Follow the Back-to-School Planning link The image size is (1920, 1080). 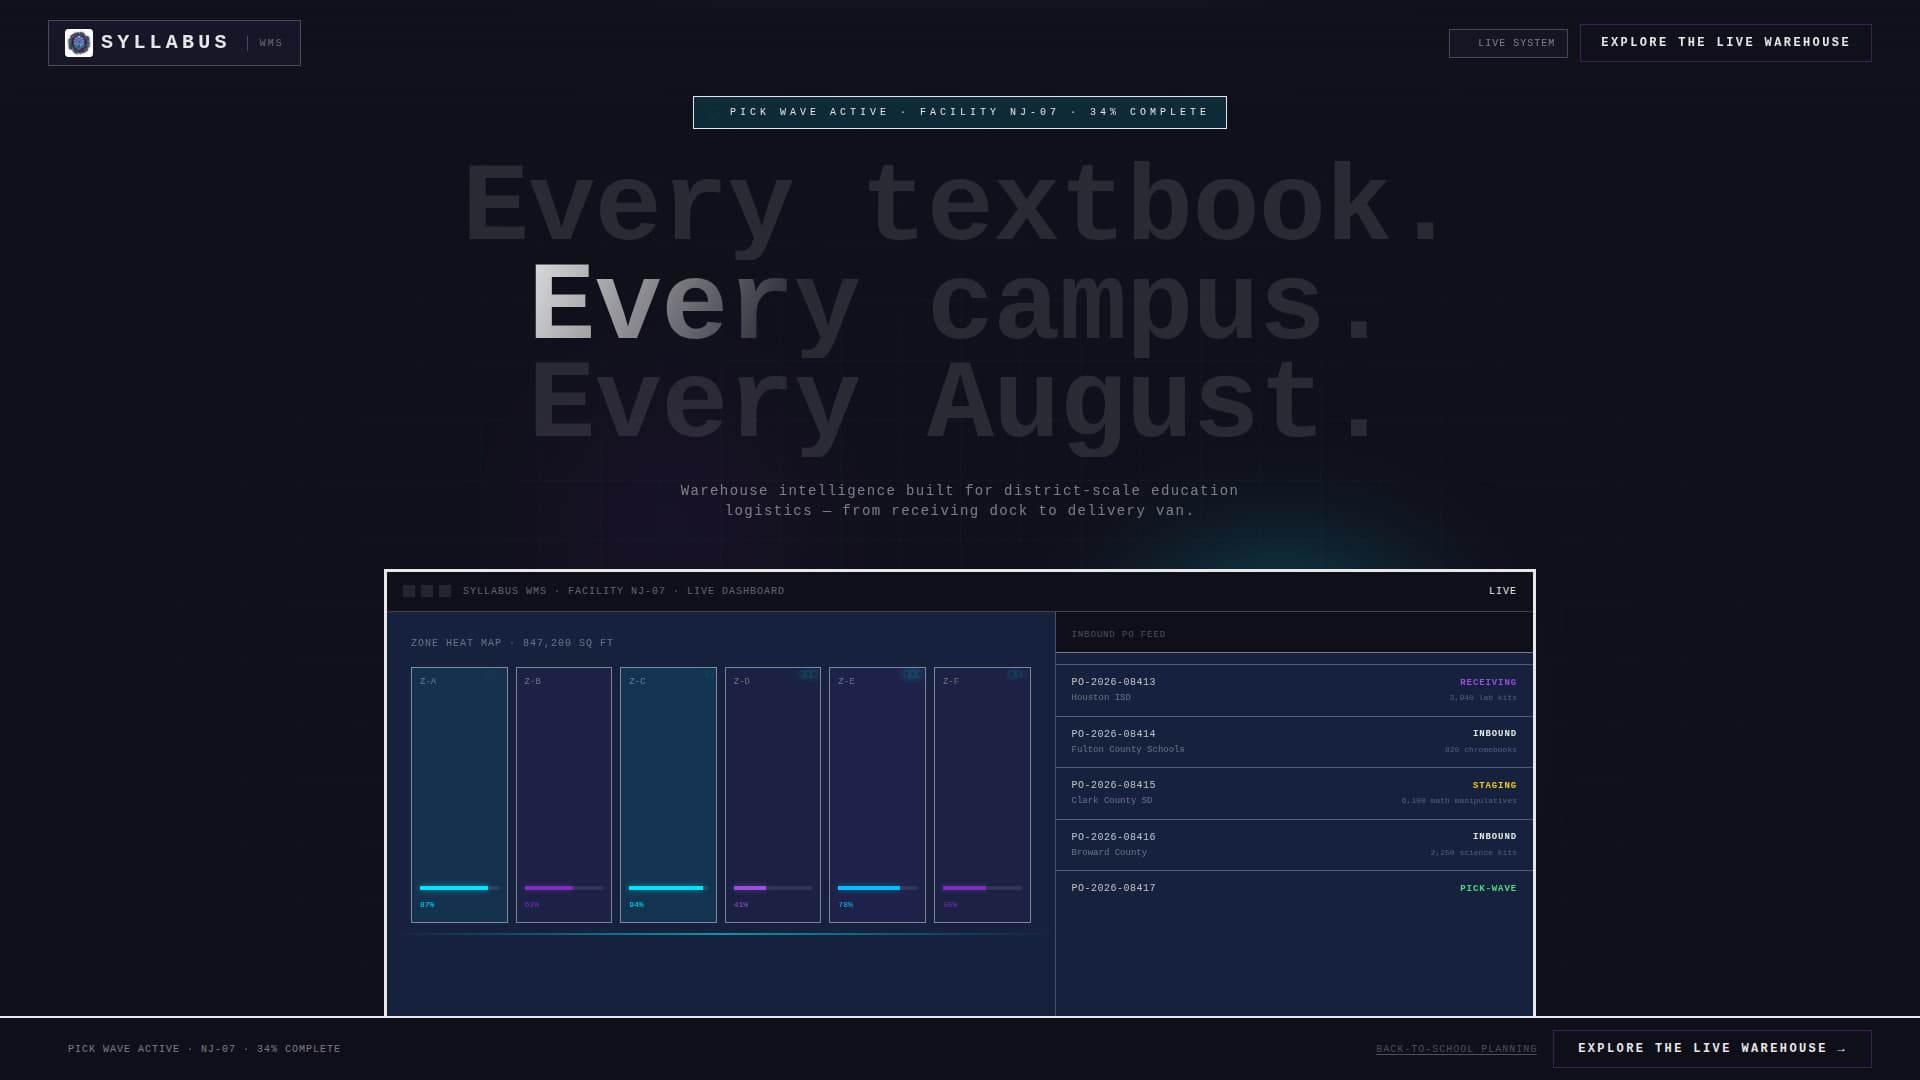1456,1049
